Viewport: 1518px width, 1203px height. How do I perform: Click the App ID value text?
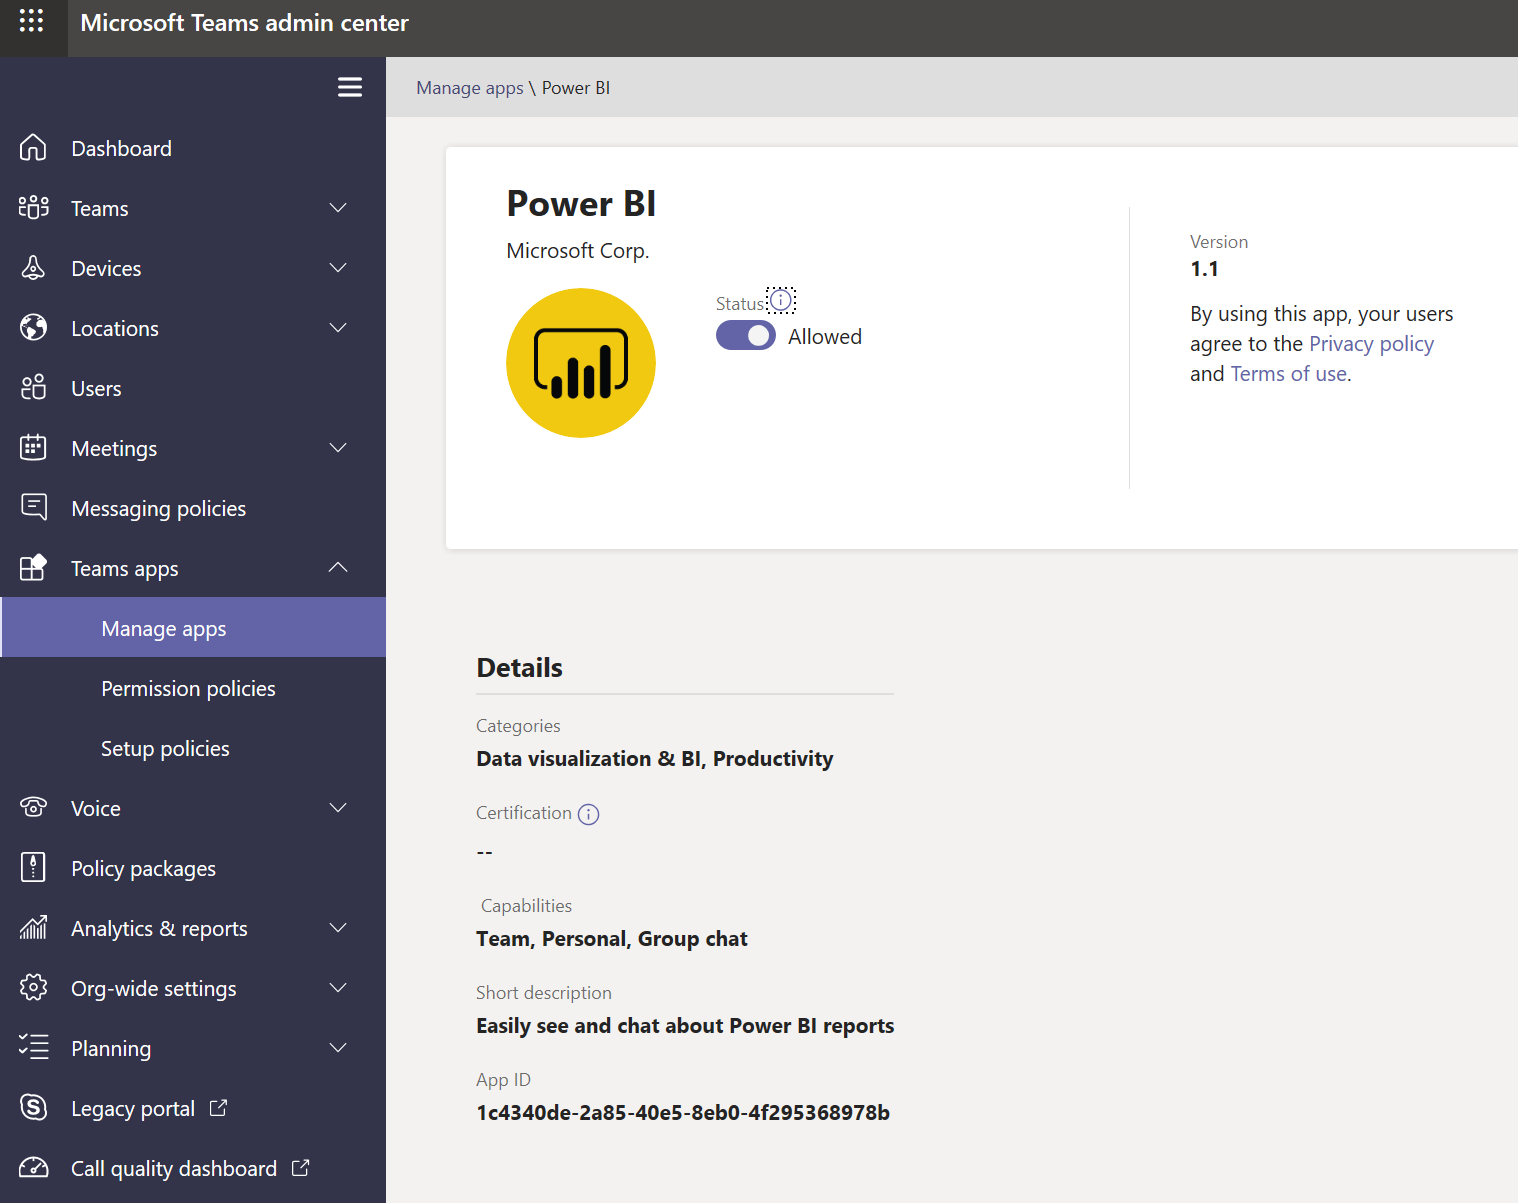683,1113
